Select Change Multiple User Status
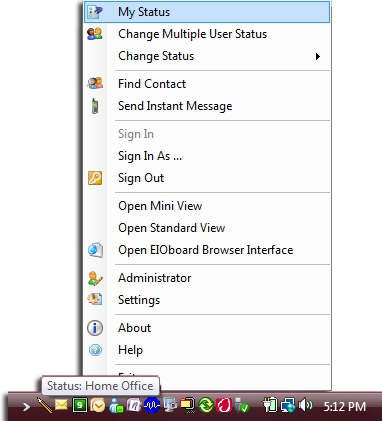 [207, 34]
